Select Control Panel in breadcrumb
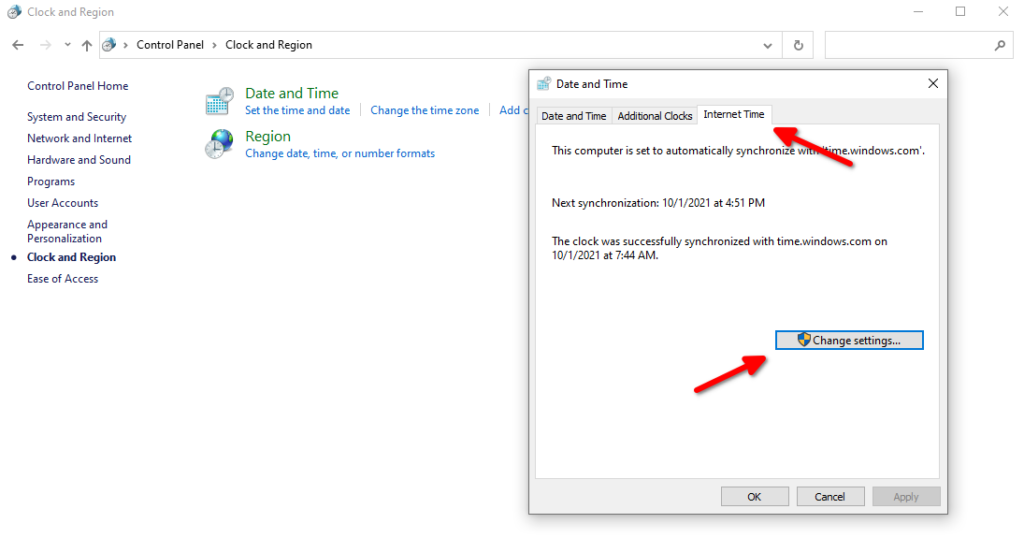 pyautogui.click(x=170, y=44)
